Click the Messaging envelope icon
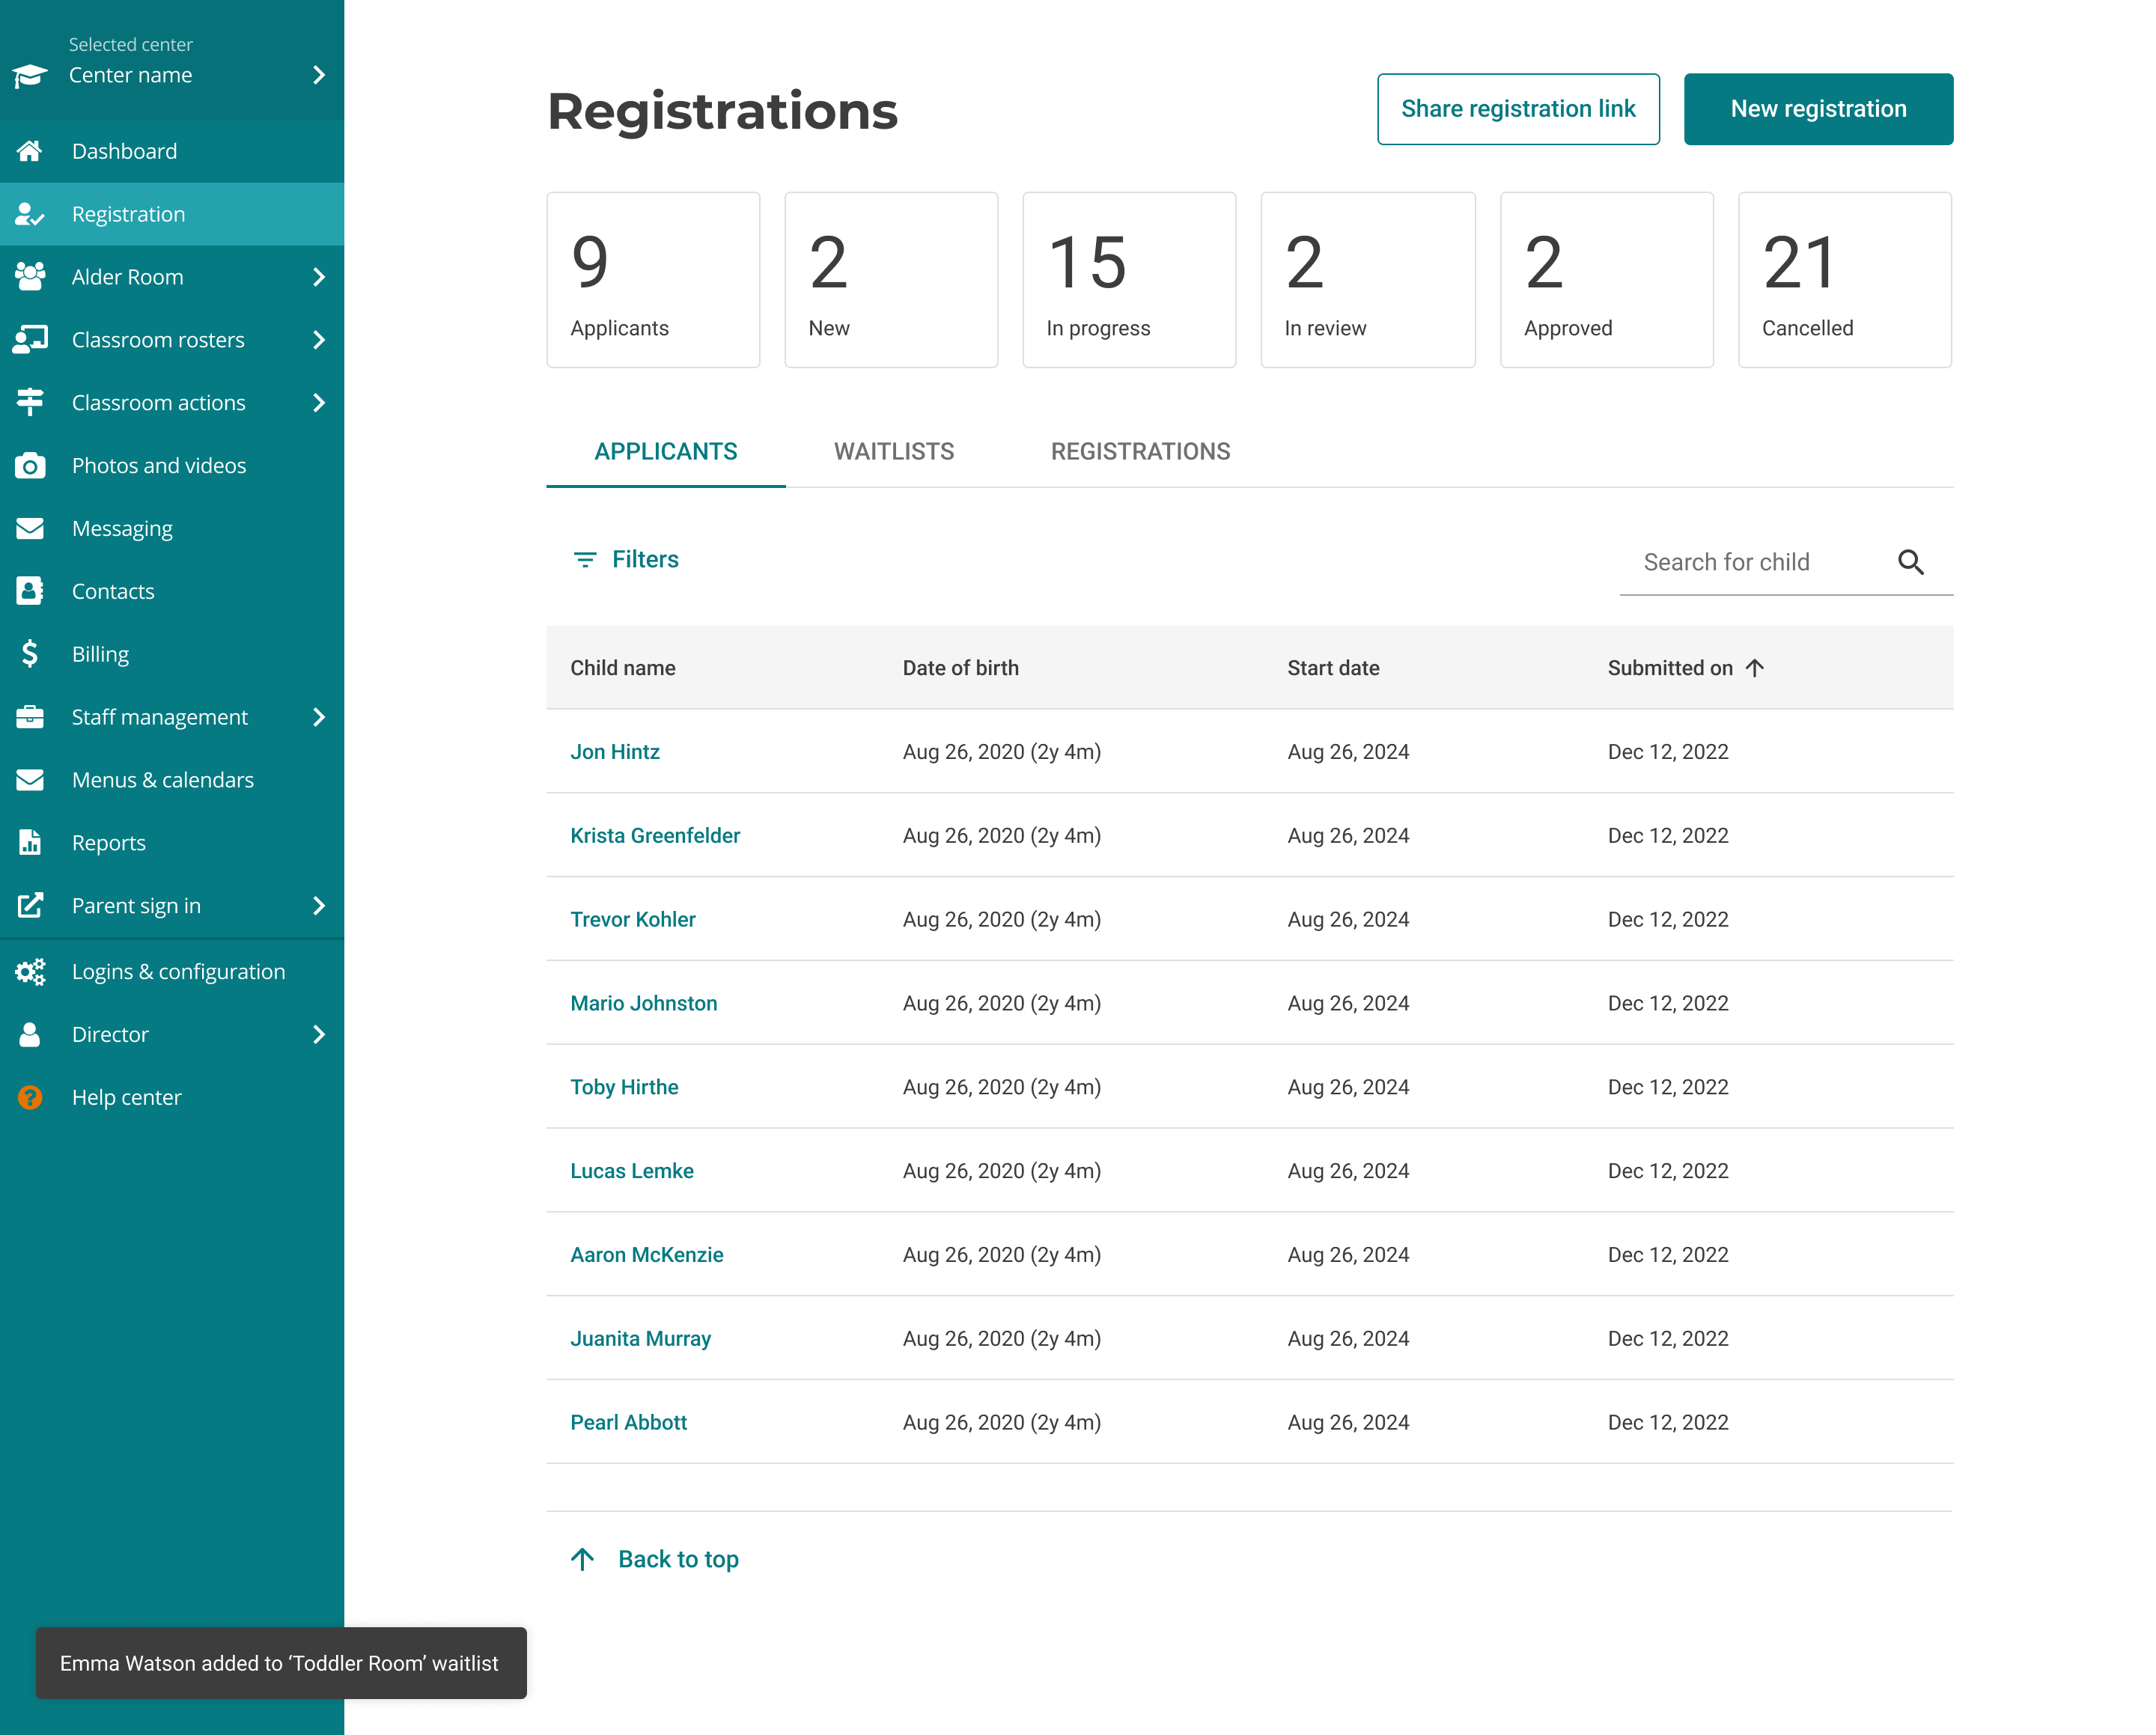This screenshot has height=1735, width=2156. click(x=30, y=528)
